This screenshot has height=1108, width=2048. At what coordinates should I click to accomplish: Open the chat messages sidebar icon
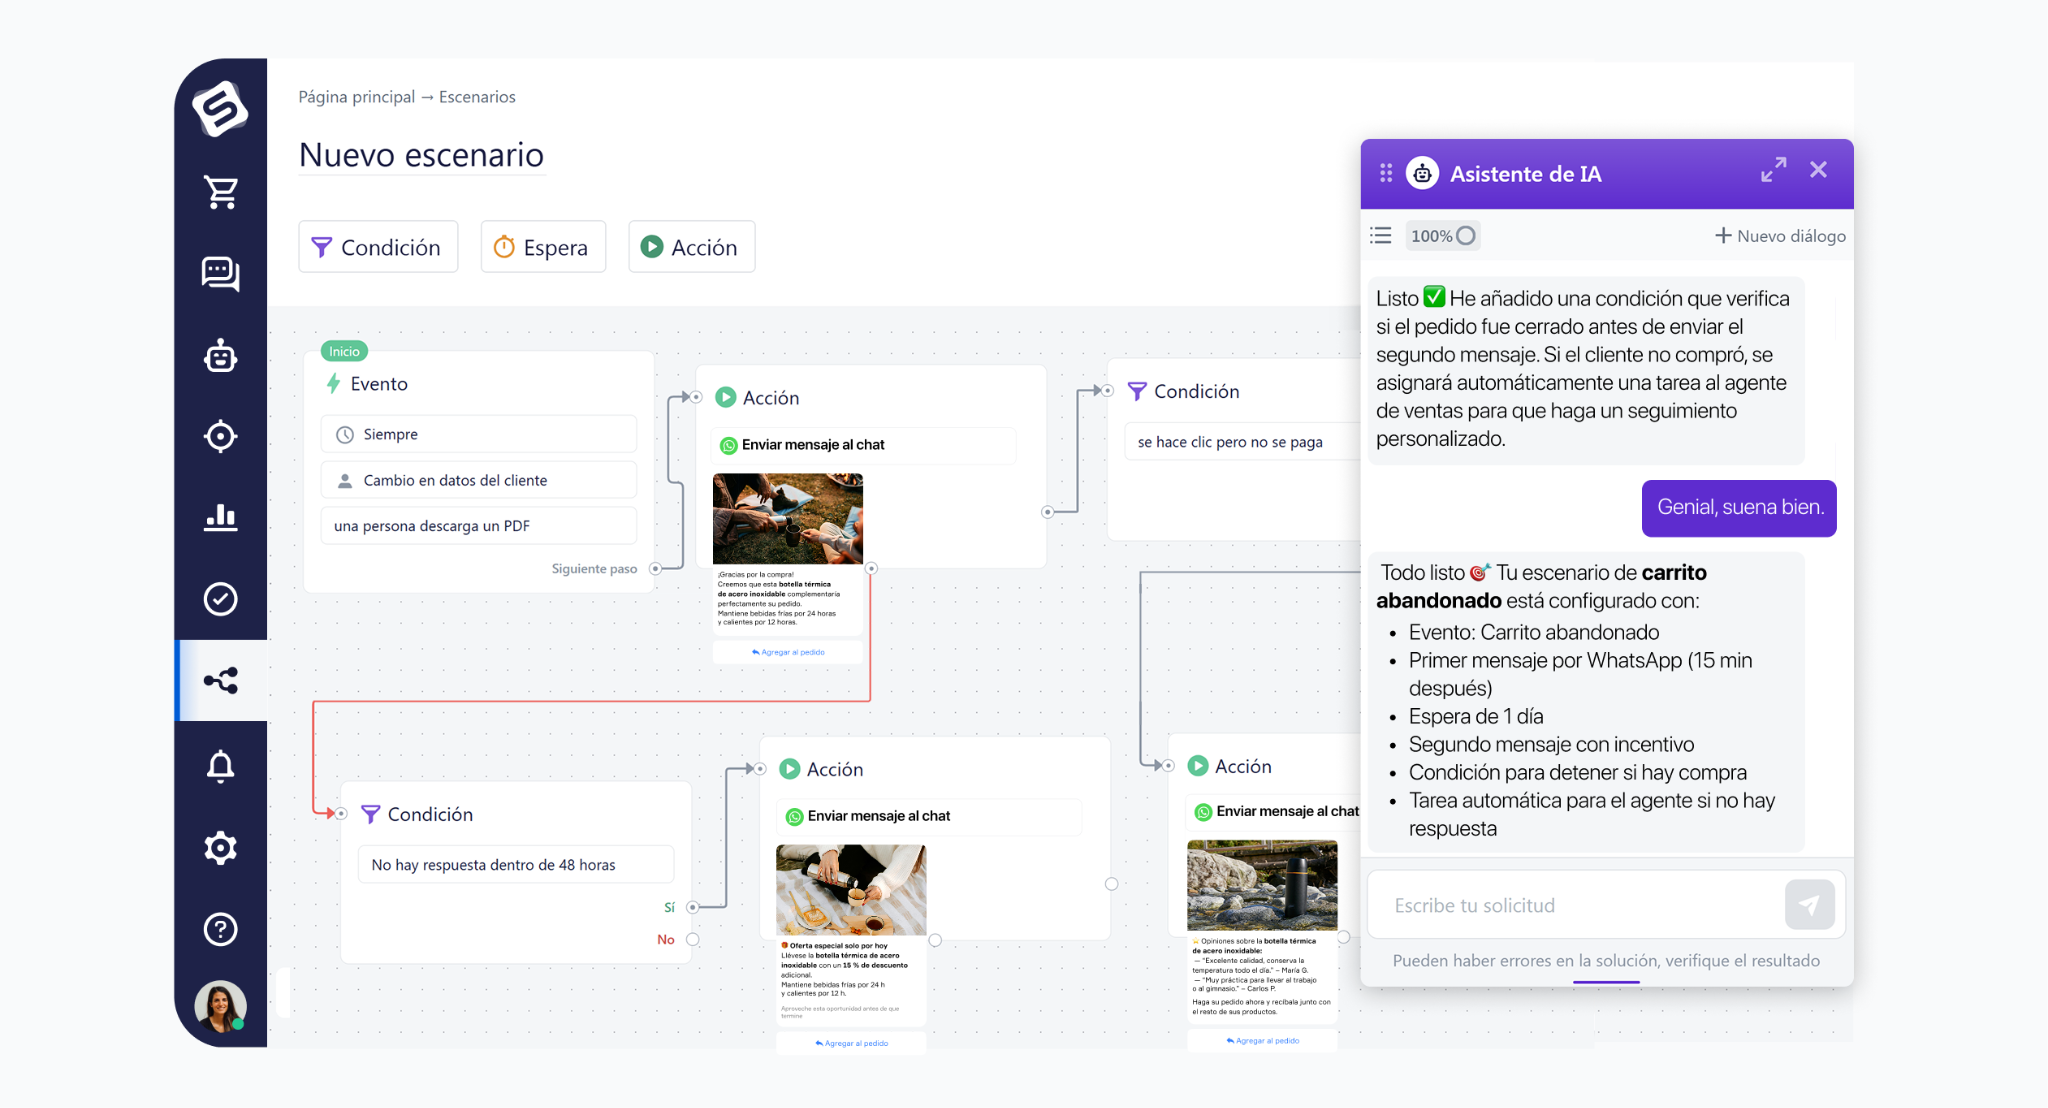pos(221,273)
